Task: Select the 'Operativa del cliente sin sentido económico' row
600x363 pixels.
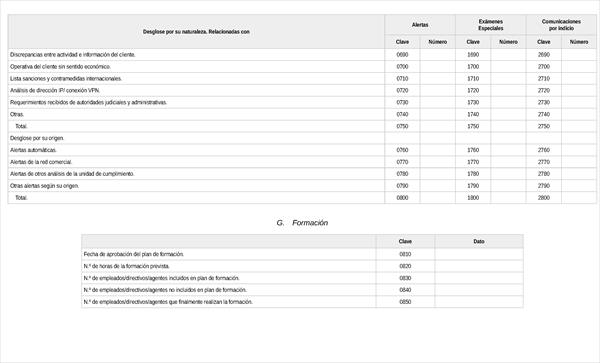Action: [302, 67]
